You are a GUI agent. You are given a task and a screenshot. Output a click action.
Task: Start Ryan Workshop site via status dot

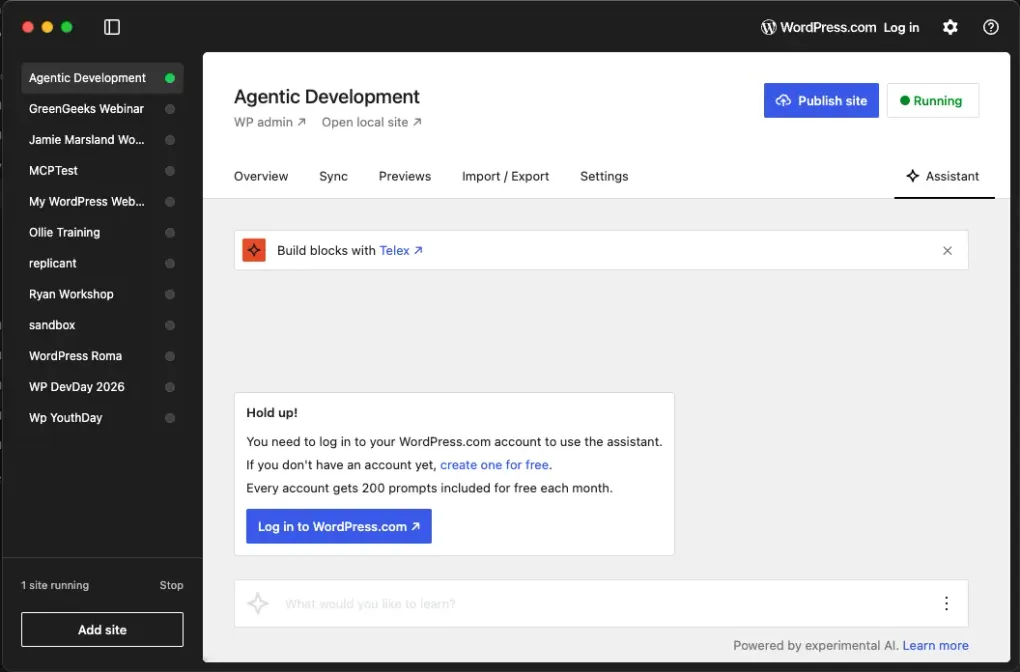(170, 294)
